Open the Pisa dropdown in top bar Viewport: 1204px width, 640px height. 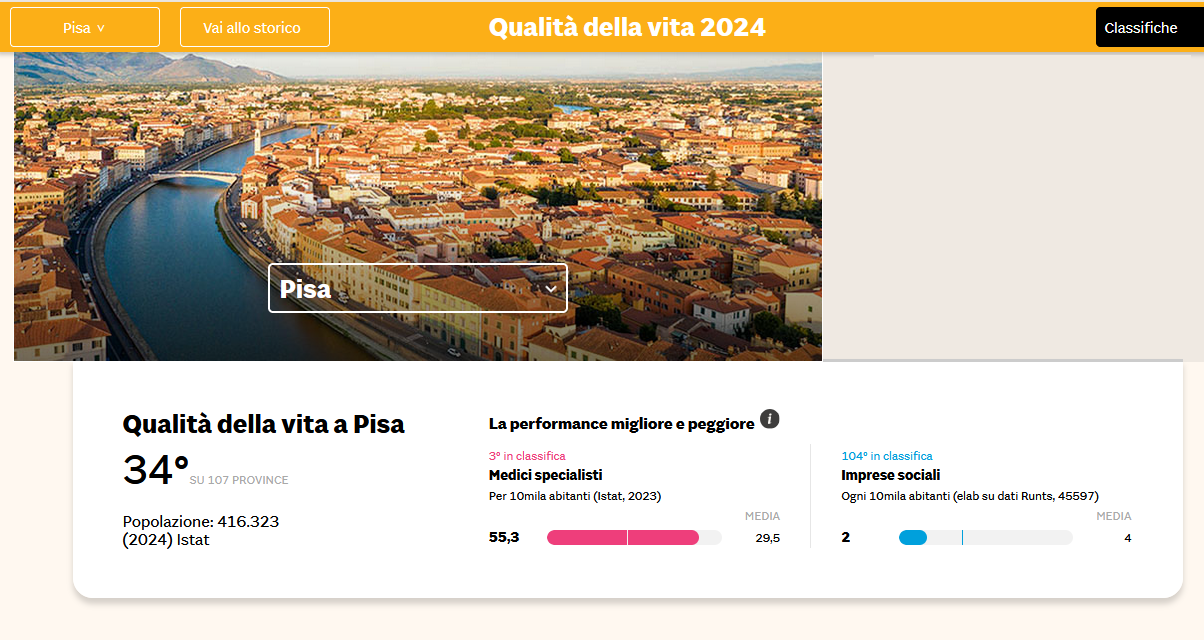point(84,28)
